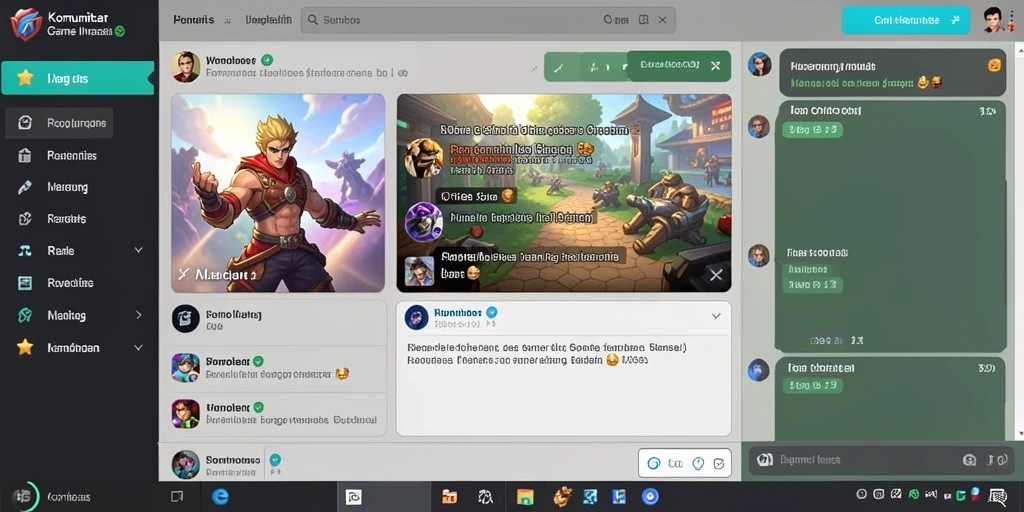Click the circular status icon at sidebar bottom
Viewport: 1024px width, 512px height.
pos(26,496)
